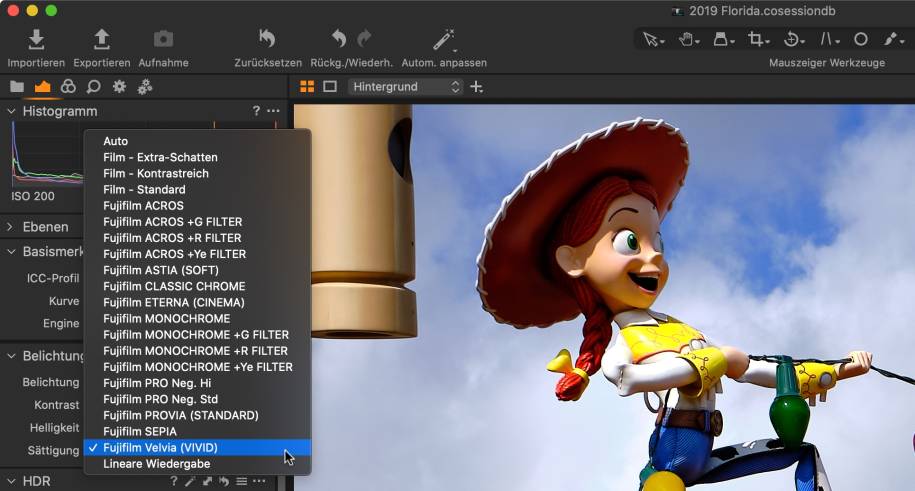This screenshot has width=915, height=491.
Task: Click HDR panel presets list icon
Action: pos(241,481)
